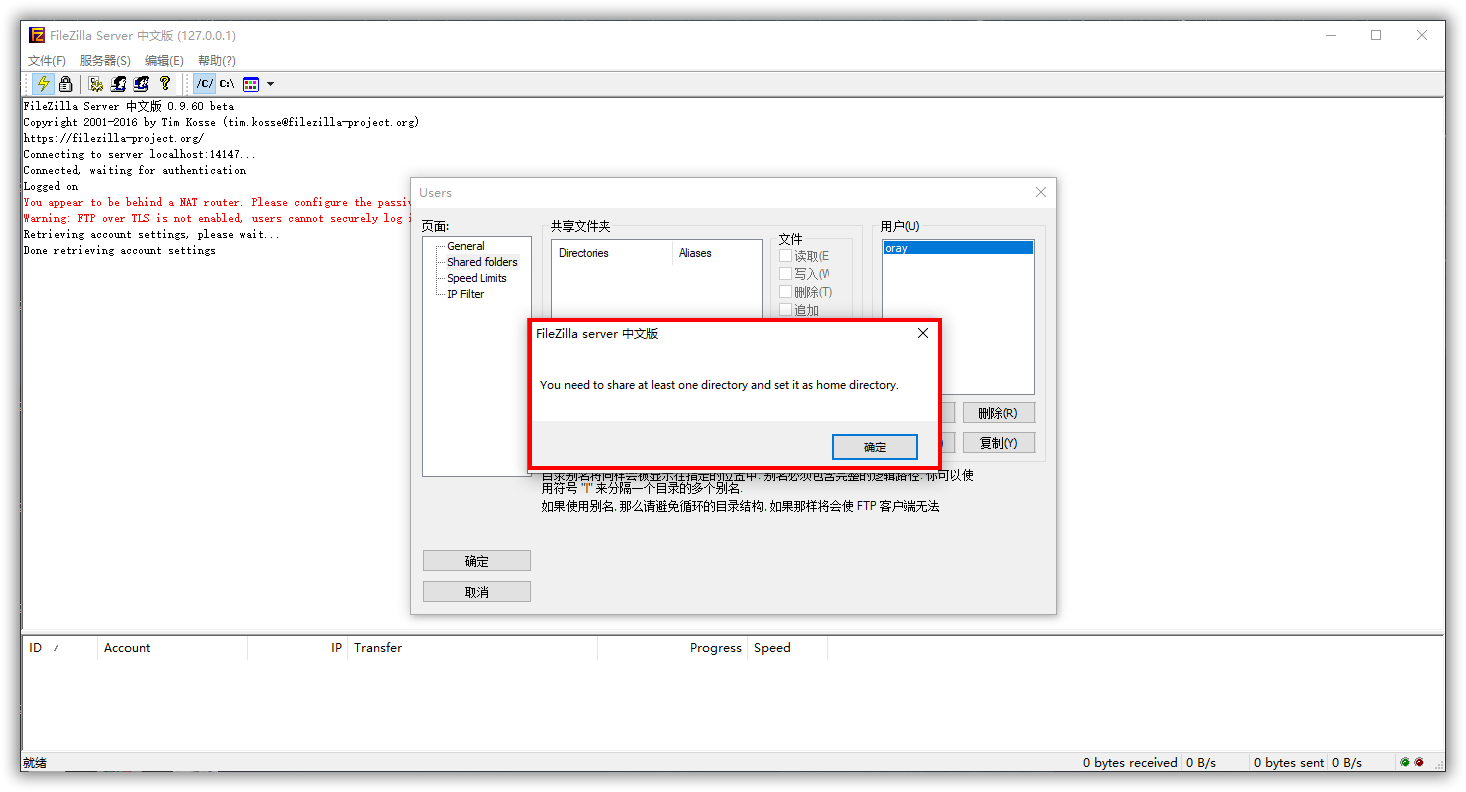Click the Transfer column header

[472, 648]
